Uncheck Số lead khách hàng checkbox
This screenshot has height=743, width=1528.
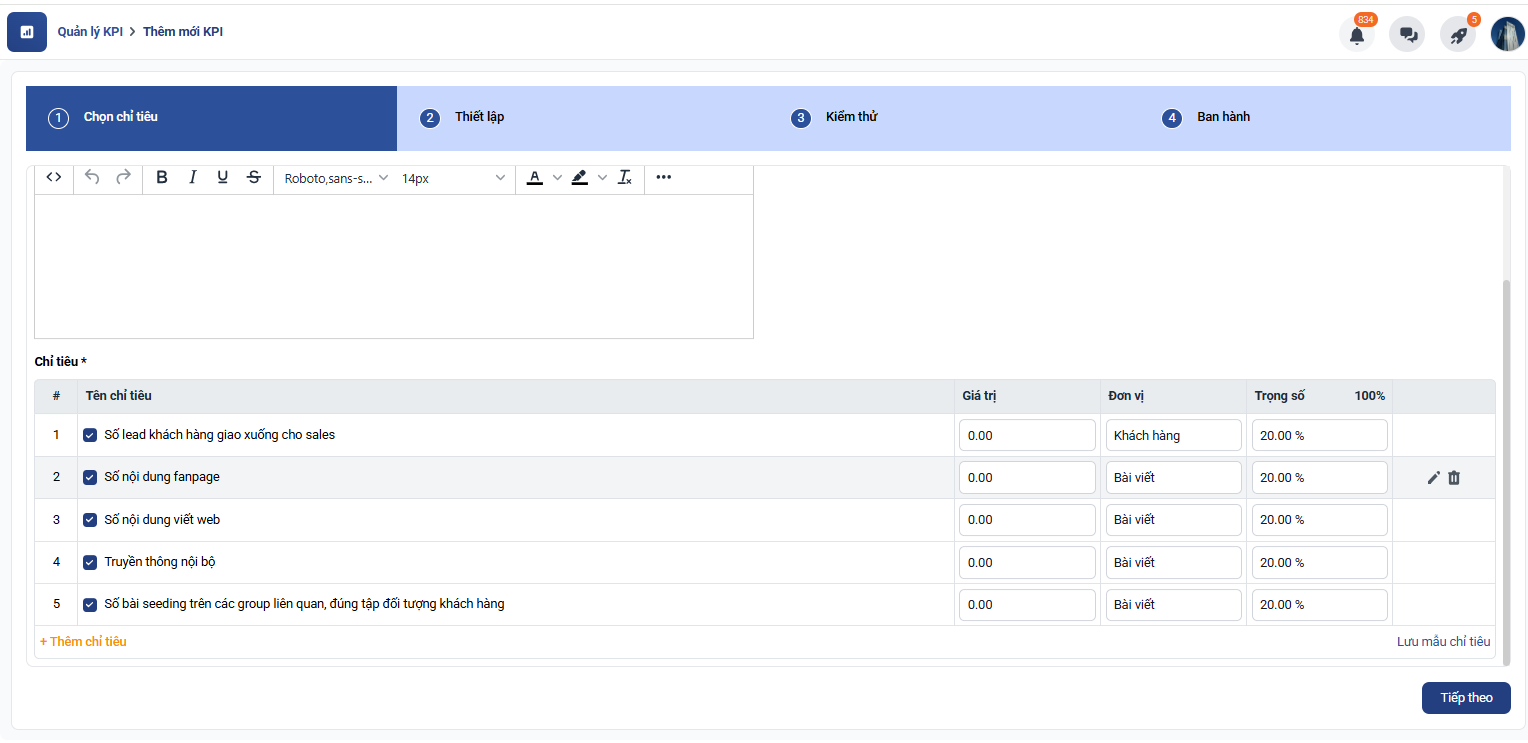(90, 435)
